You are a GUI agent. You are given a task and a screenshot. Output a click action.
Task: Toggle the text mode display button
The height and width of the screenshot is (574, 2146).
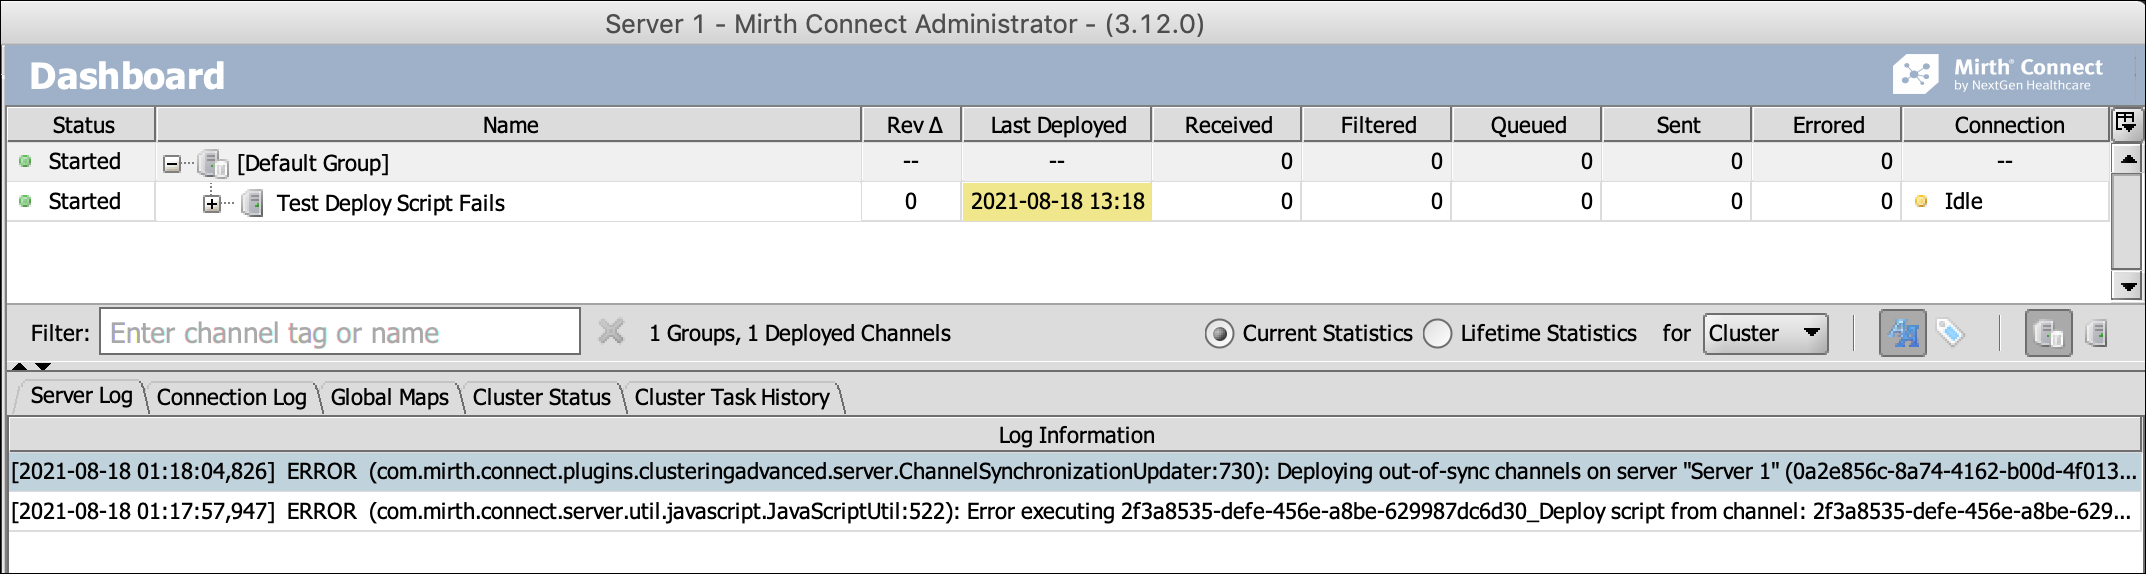[1903, 334]
